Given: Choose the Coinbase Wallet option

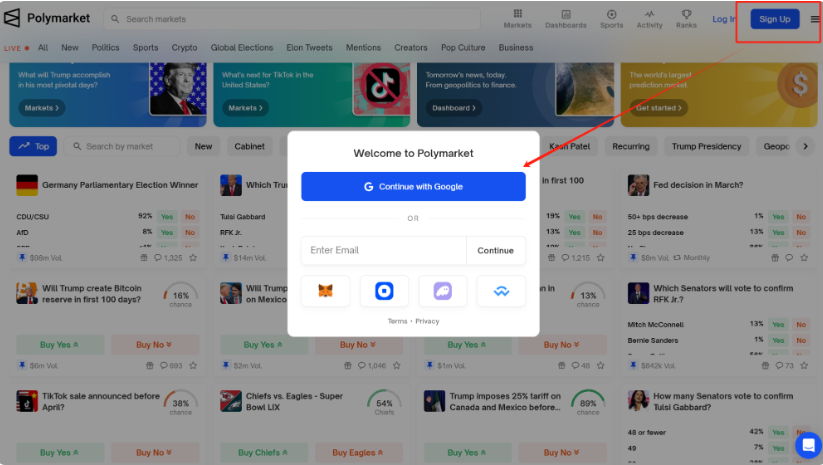Looking at the screenshot, I should pyautogui.click(x=384, y=291).
